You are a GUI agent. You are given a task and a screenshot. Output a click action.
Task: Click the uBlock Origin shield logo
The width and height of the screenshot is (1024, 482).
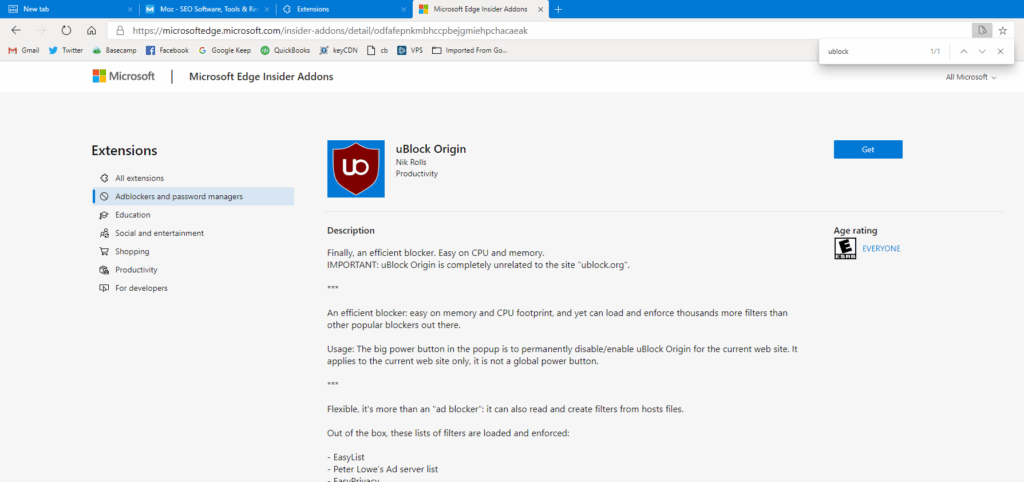point(356,169)
